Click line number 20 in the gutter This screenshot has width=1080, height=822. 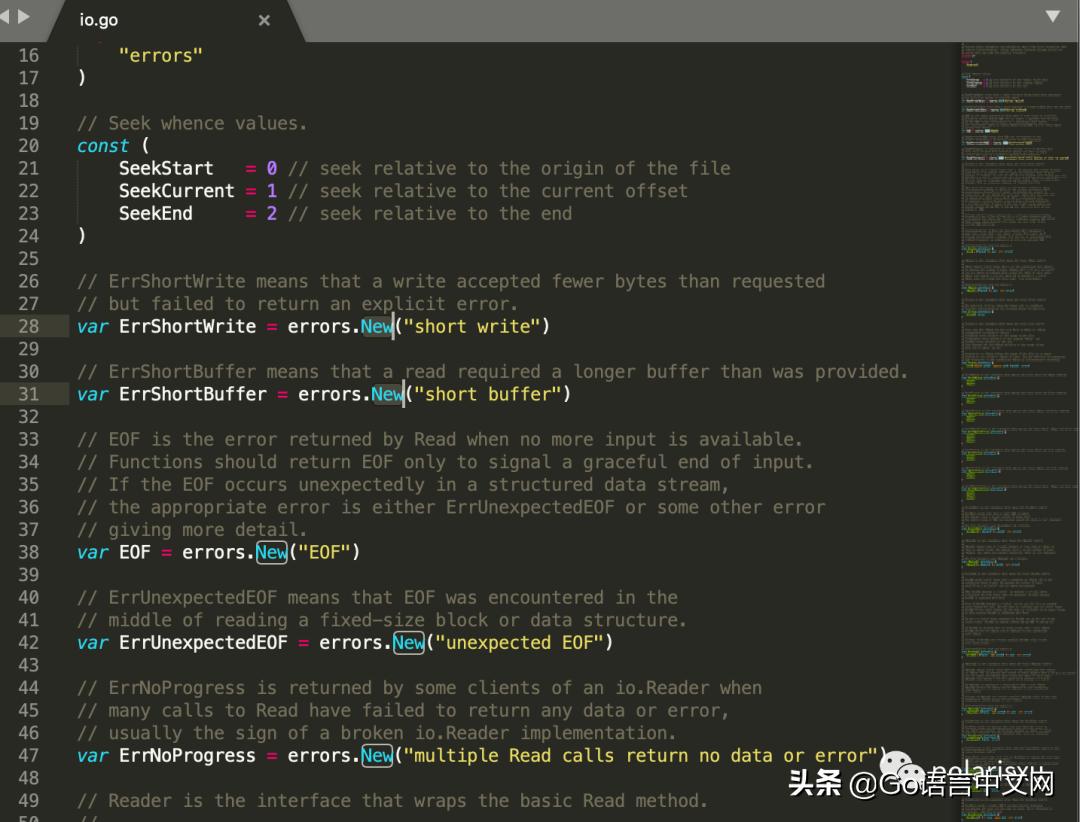tap(28, 146)
